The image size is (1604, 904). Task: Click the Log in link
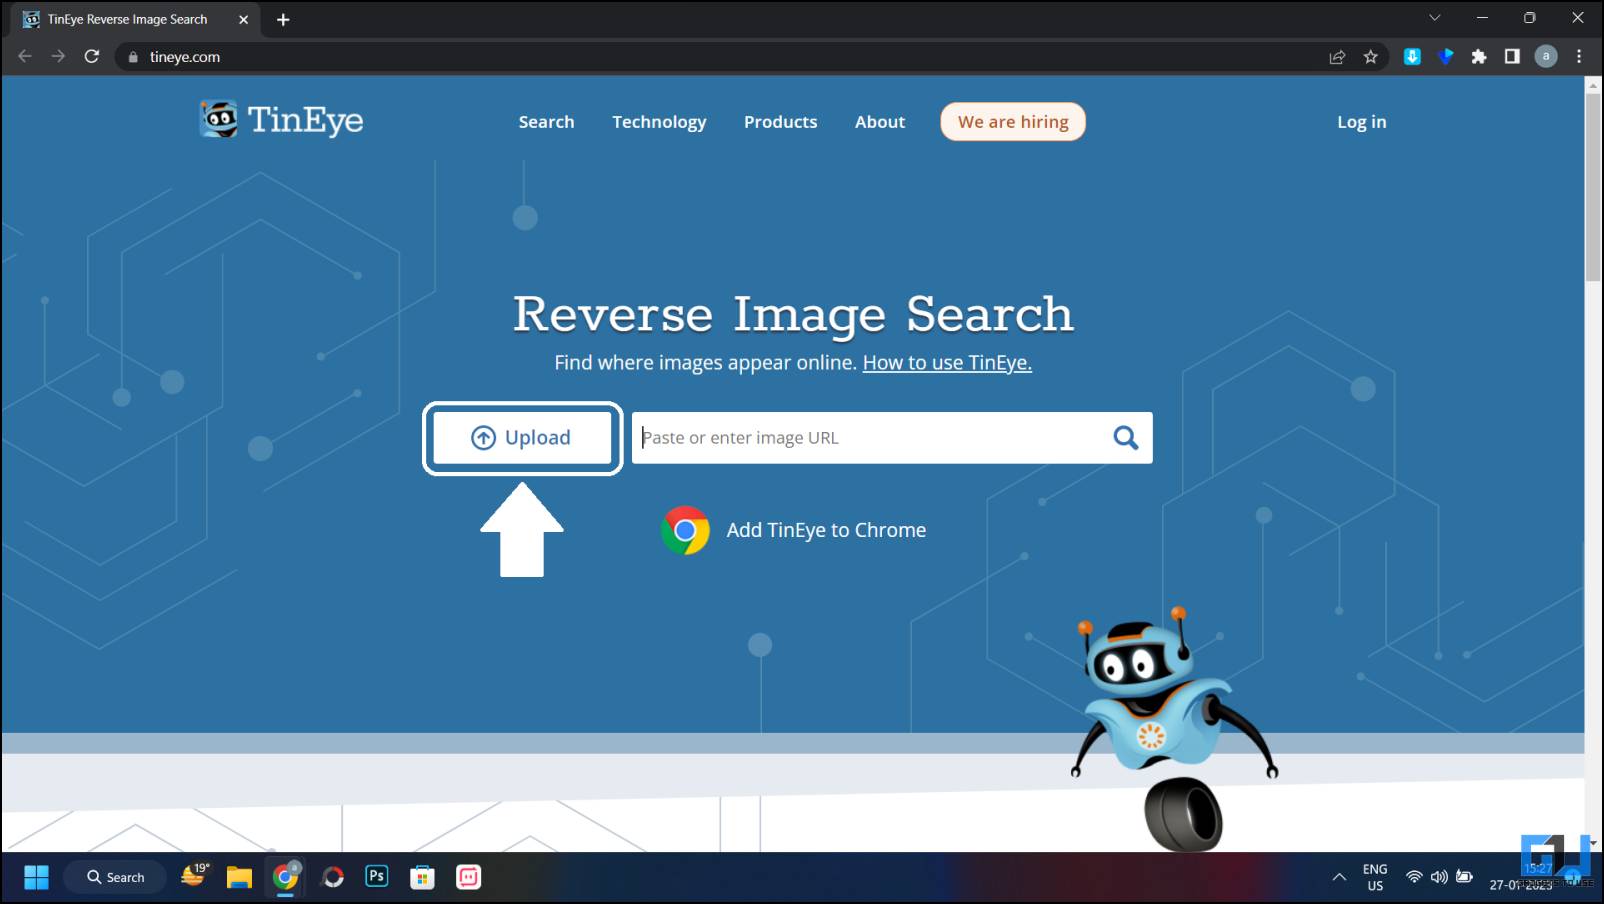point(1361,122)
